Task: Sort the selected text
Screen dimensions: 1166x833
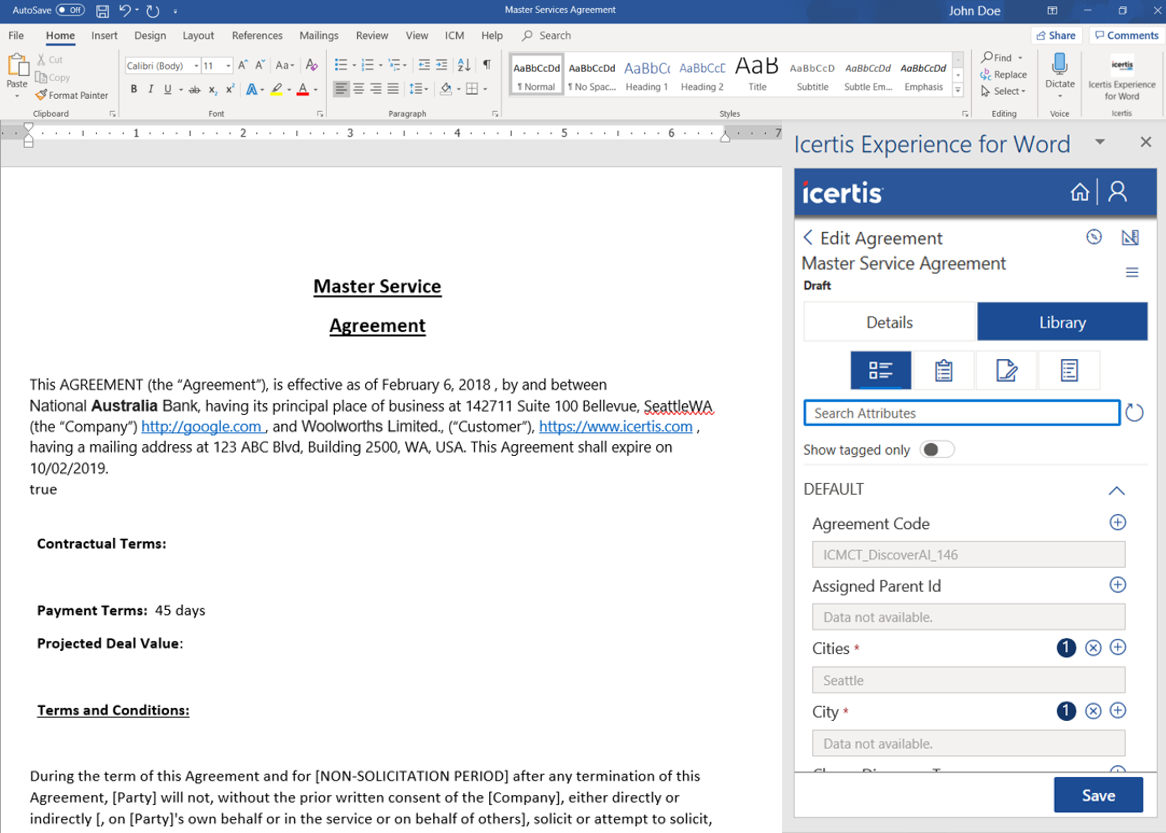Action: coord(464,65)
